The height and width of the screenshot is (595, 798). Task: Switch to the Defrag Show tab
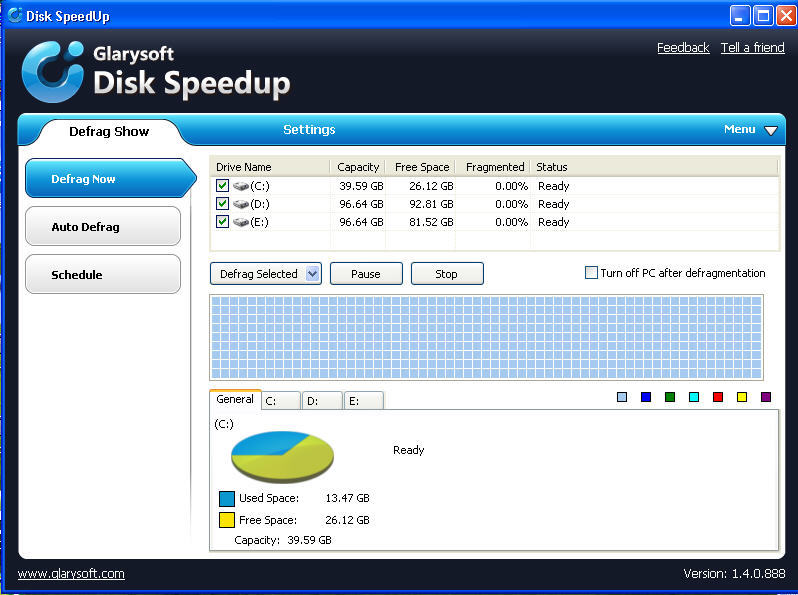(x=109, y=131)
